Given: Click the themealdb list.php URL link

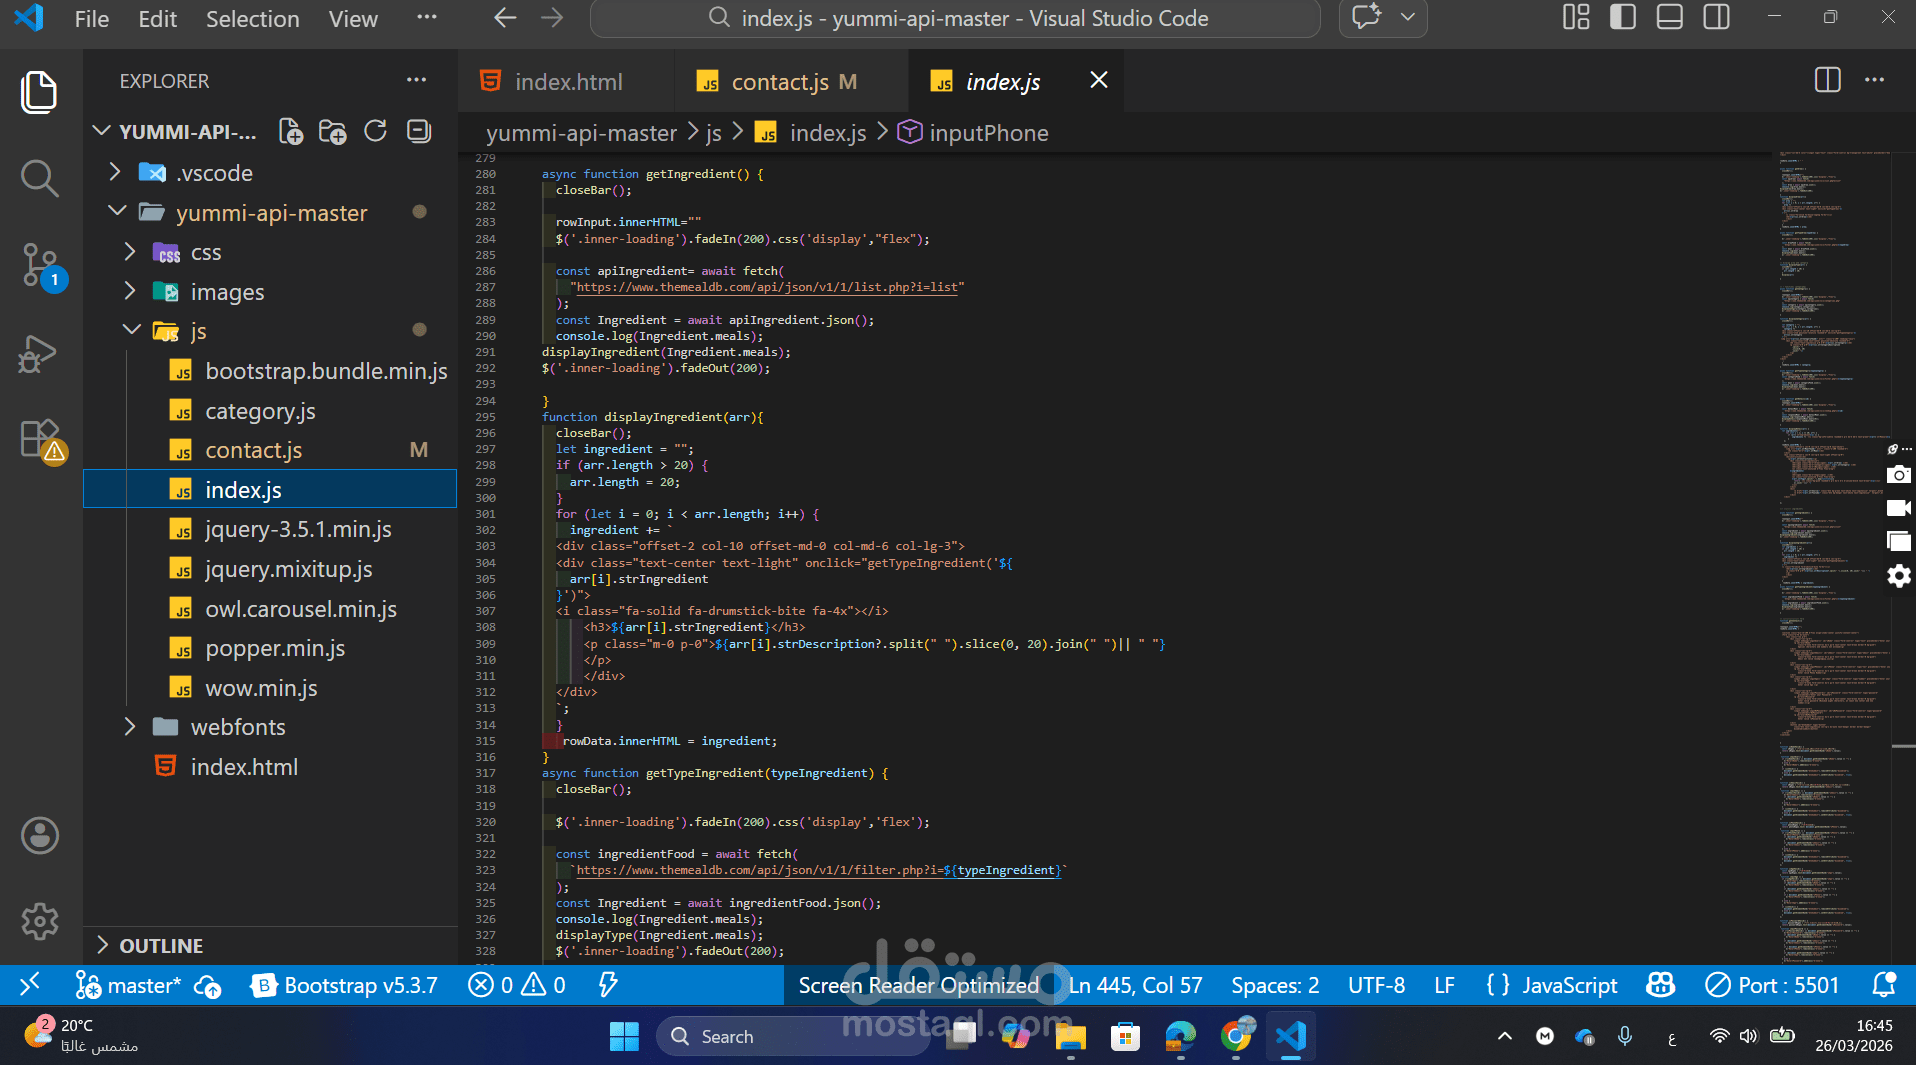Looking at the screenshot, I should point(766,287).
